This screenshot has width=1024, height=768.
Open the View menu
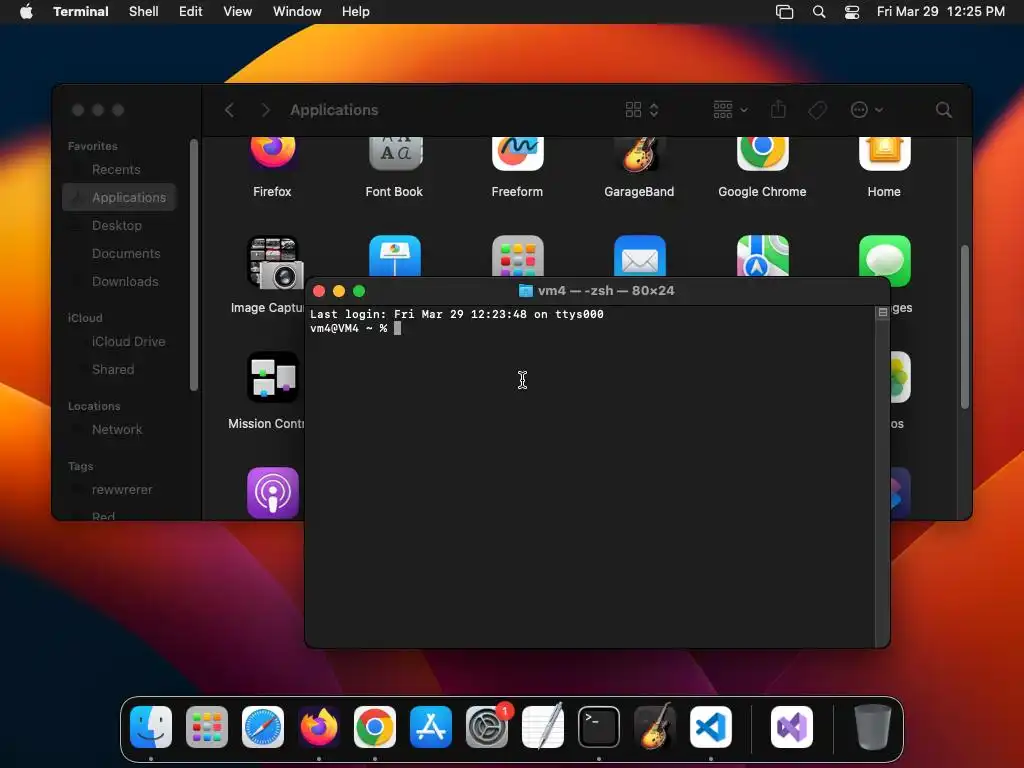point(237,12)
